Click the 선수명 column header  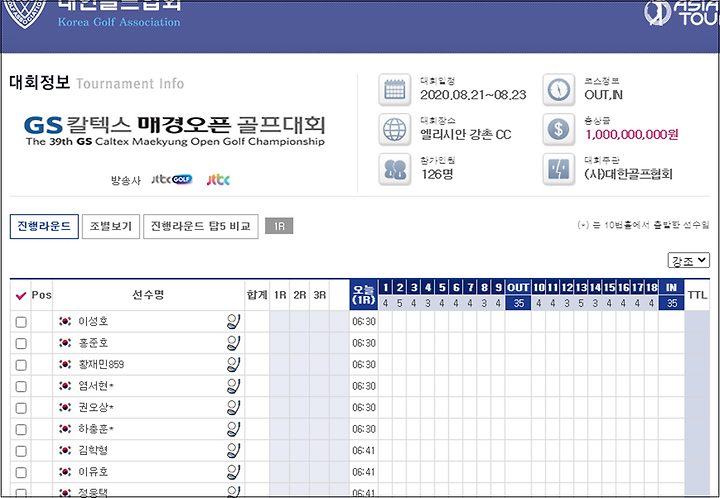[148, 295]
